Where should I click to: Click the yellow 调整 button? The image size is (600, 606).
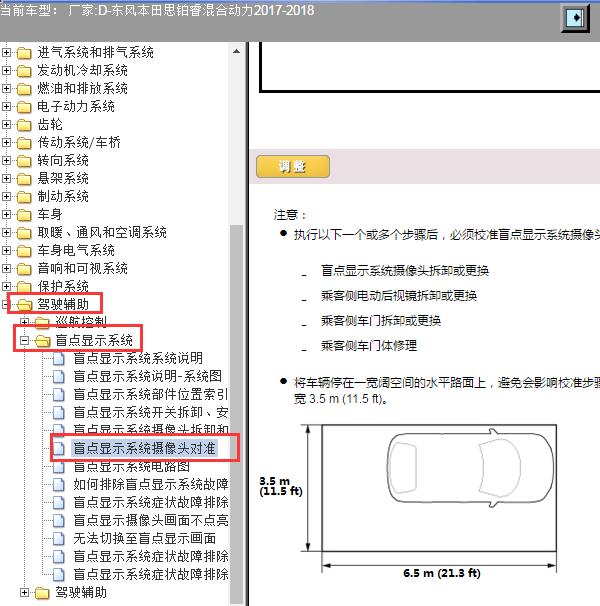click(x=293, y=167)
